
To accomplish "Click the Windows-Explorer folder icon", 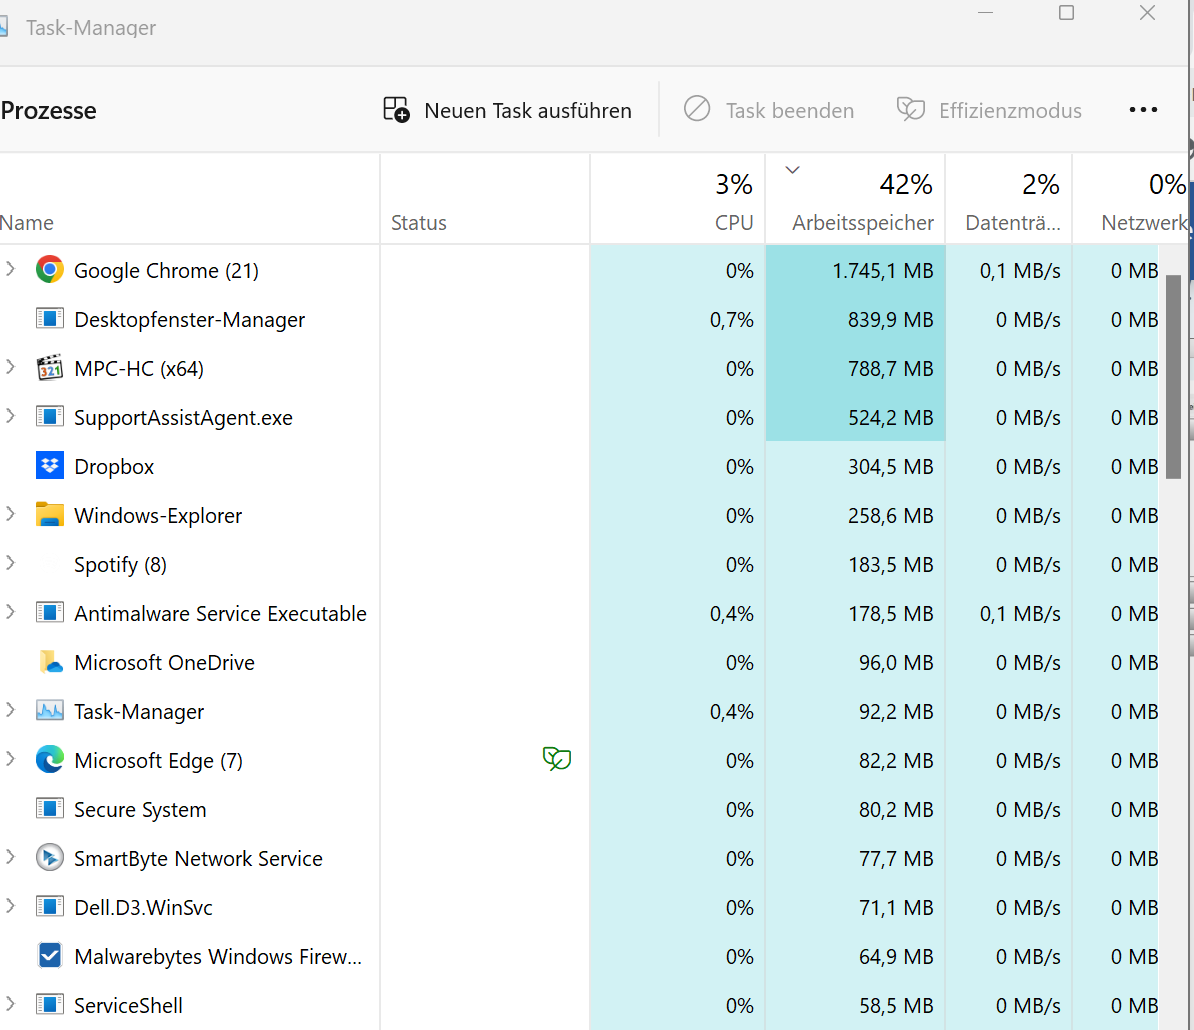I will click(49, 515).
